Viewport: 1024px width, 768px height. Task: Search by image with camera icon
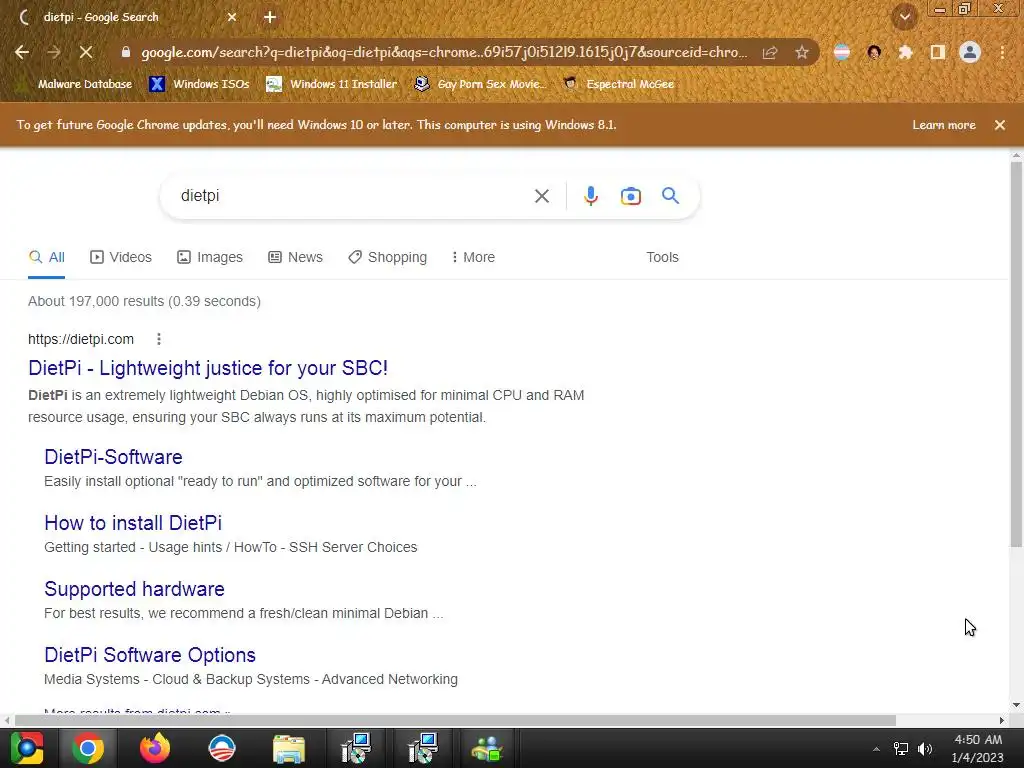tap(631, 196)
